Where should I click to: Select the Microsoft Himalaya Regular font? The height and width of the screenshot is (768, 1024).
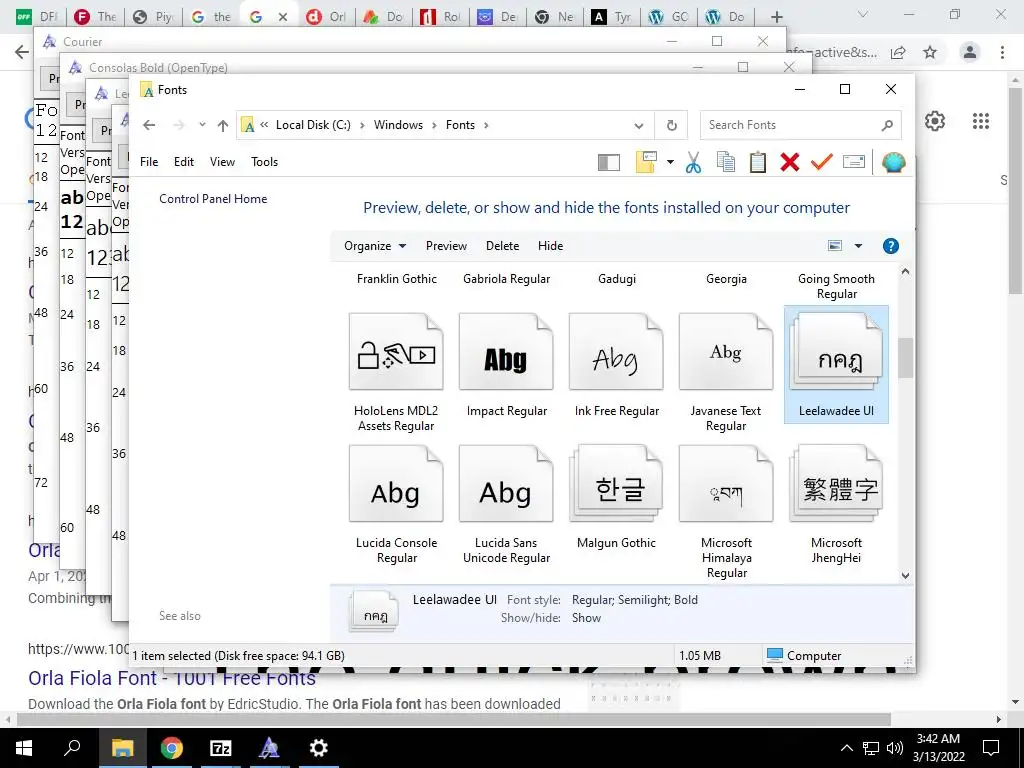click(726, 511)
